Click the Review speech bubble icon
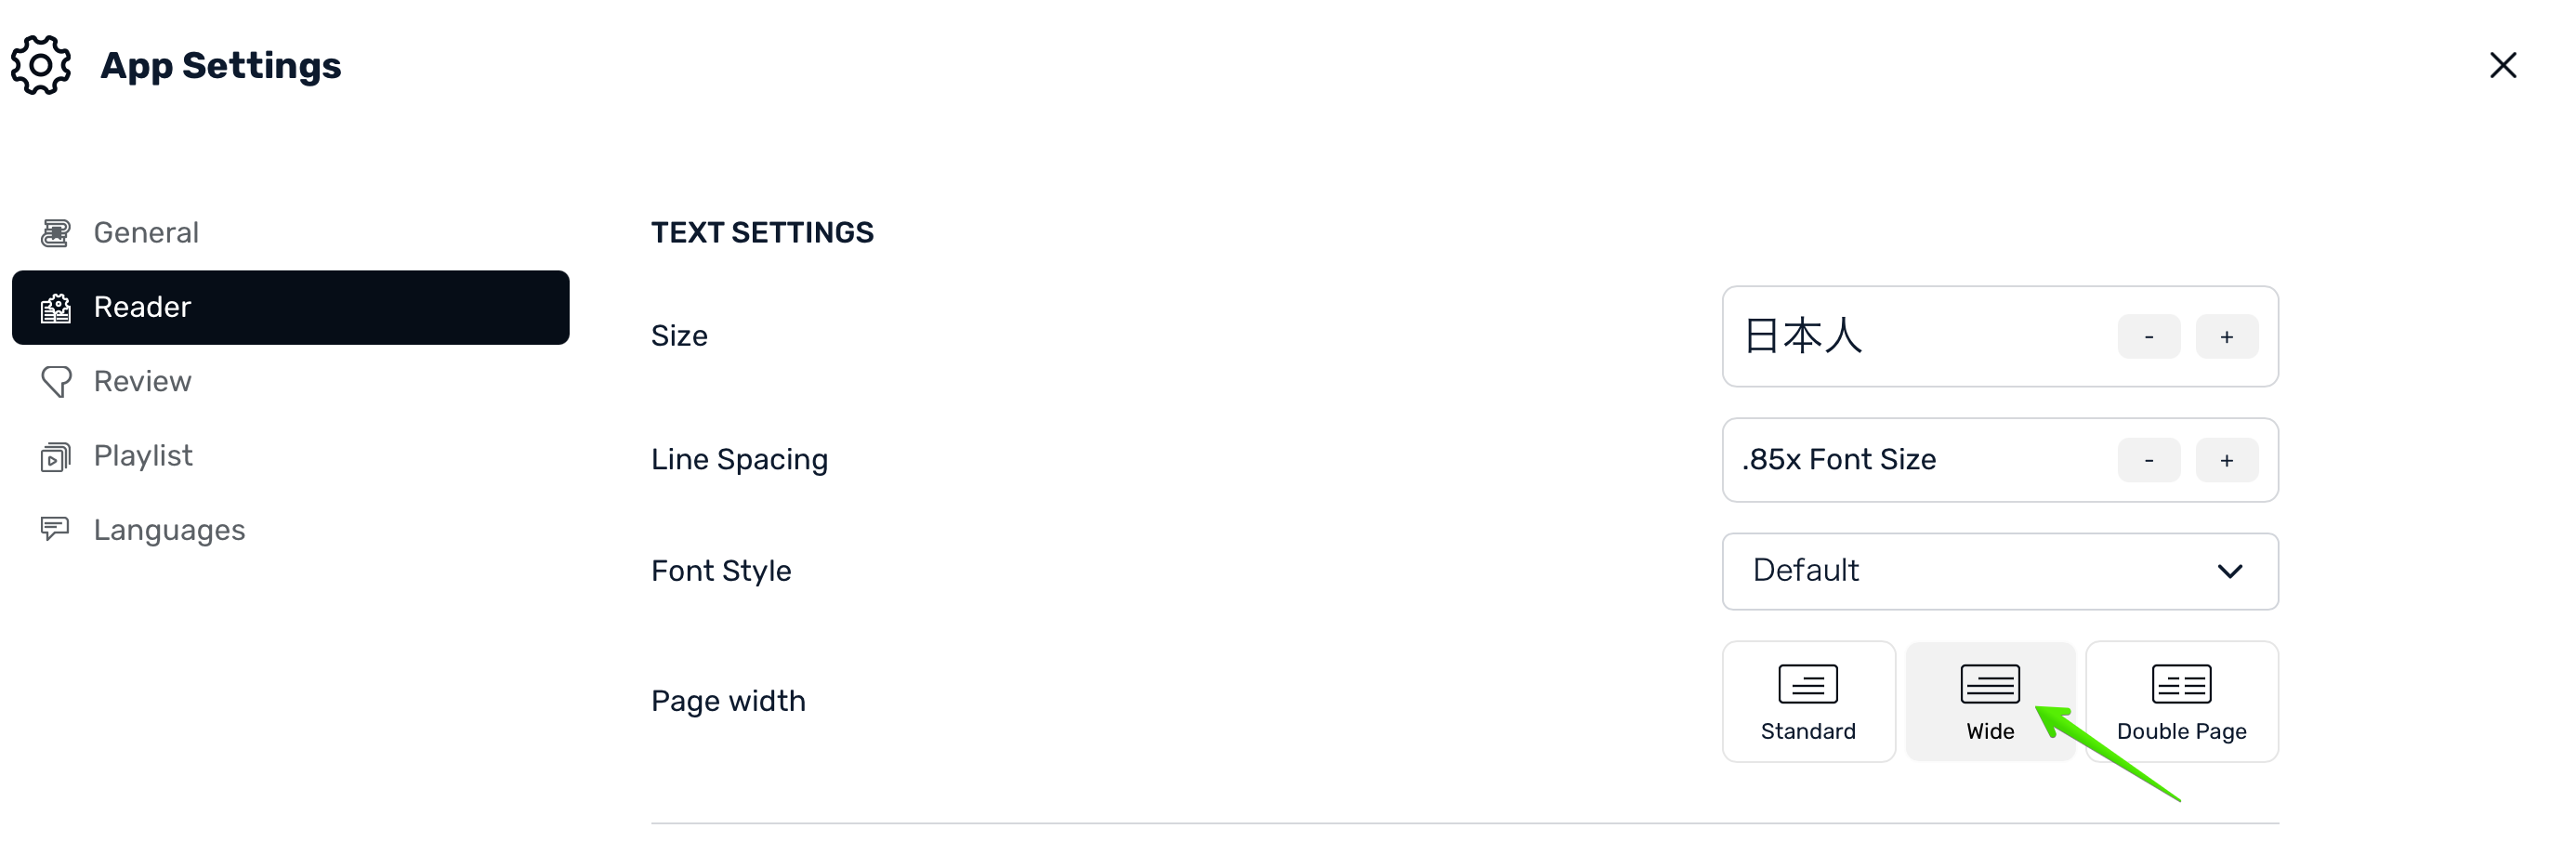 pos(56,382)
